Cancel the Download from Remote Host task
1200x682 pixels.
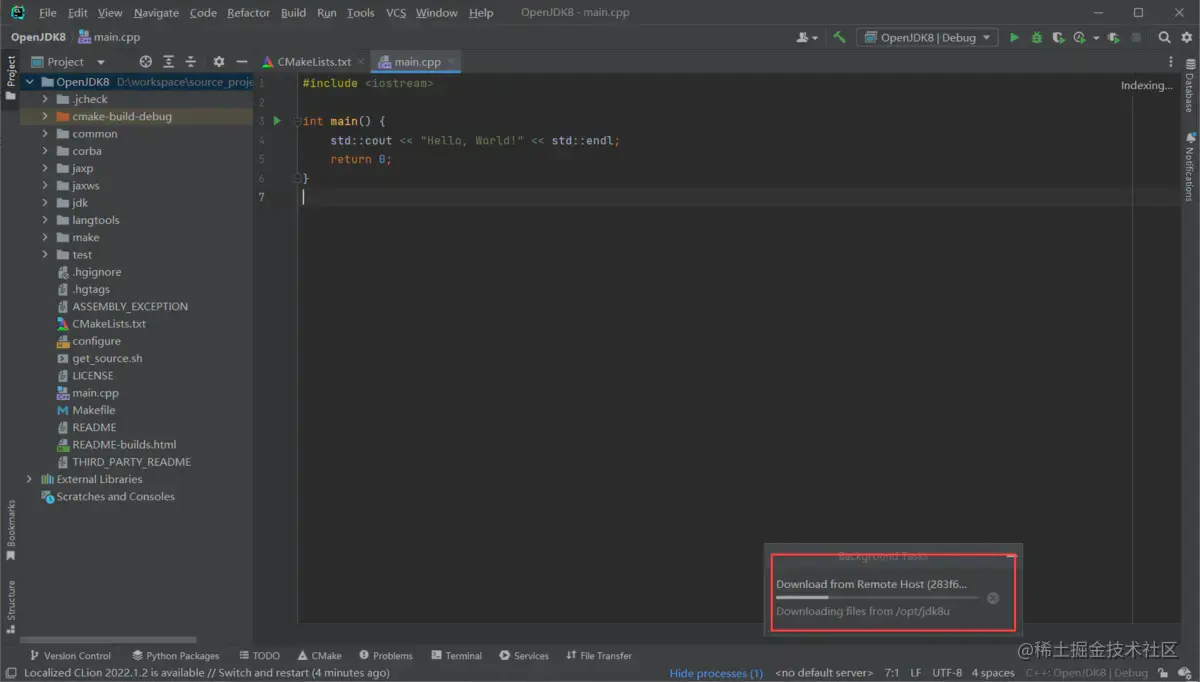993,598
